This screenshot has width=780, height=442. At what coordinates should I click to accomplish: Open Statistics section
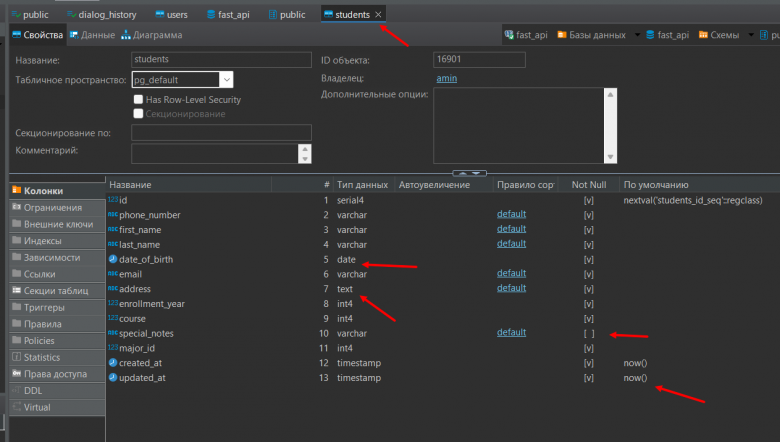click(57, 357)
